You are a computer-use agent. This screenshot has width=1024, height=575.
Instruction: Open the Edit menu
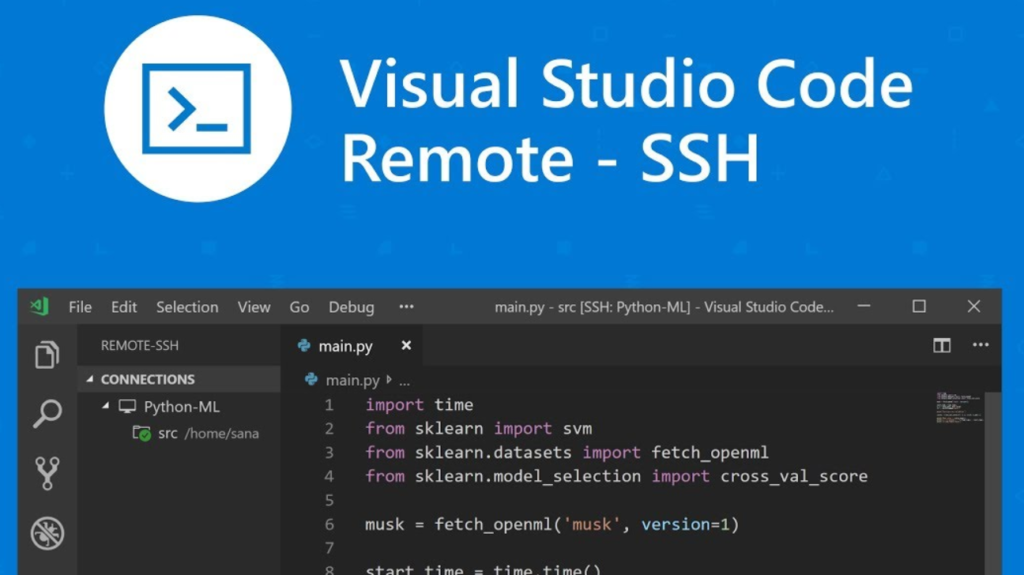click(123, 306)
